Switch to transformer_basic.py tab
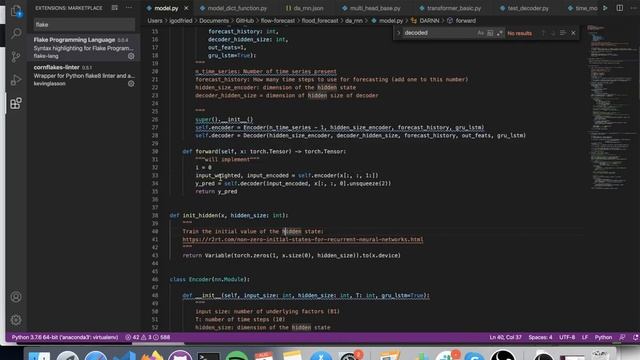The height and width of the screenshot is (360, 640). coord(450,8)
